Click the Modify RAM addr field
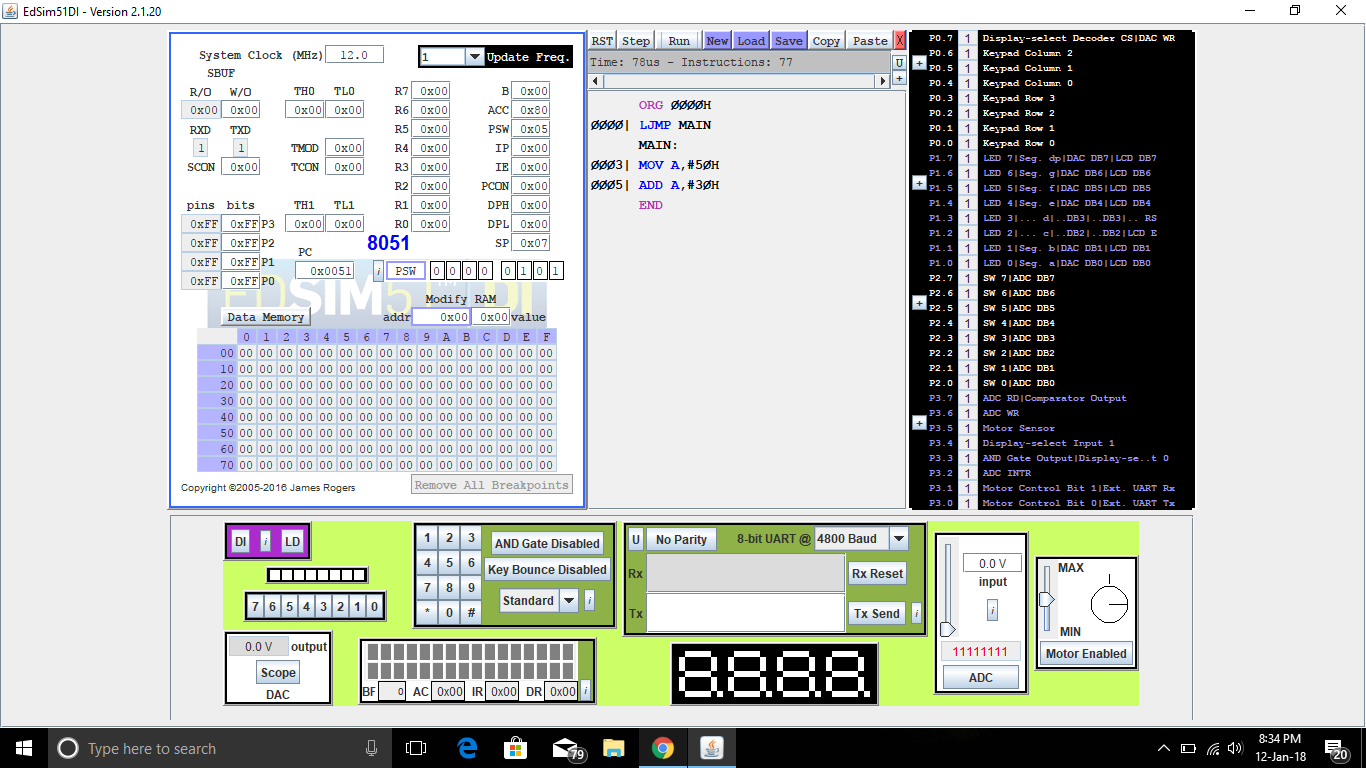This screenshot has width=1366, height=768. [x=442, y=317]
